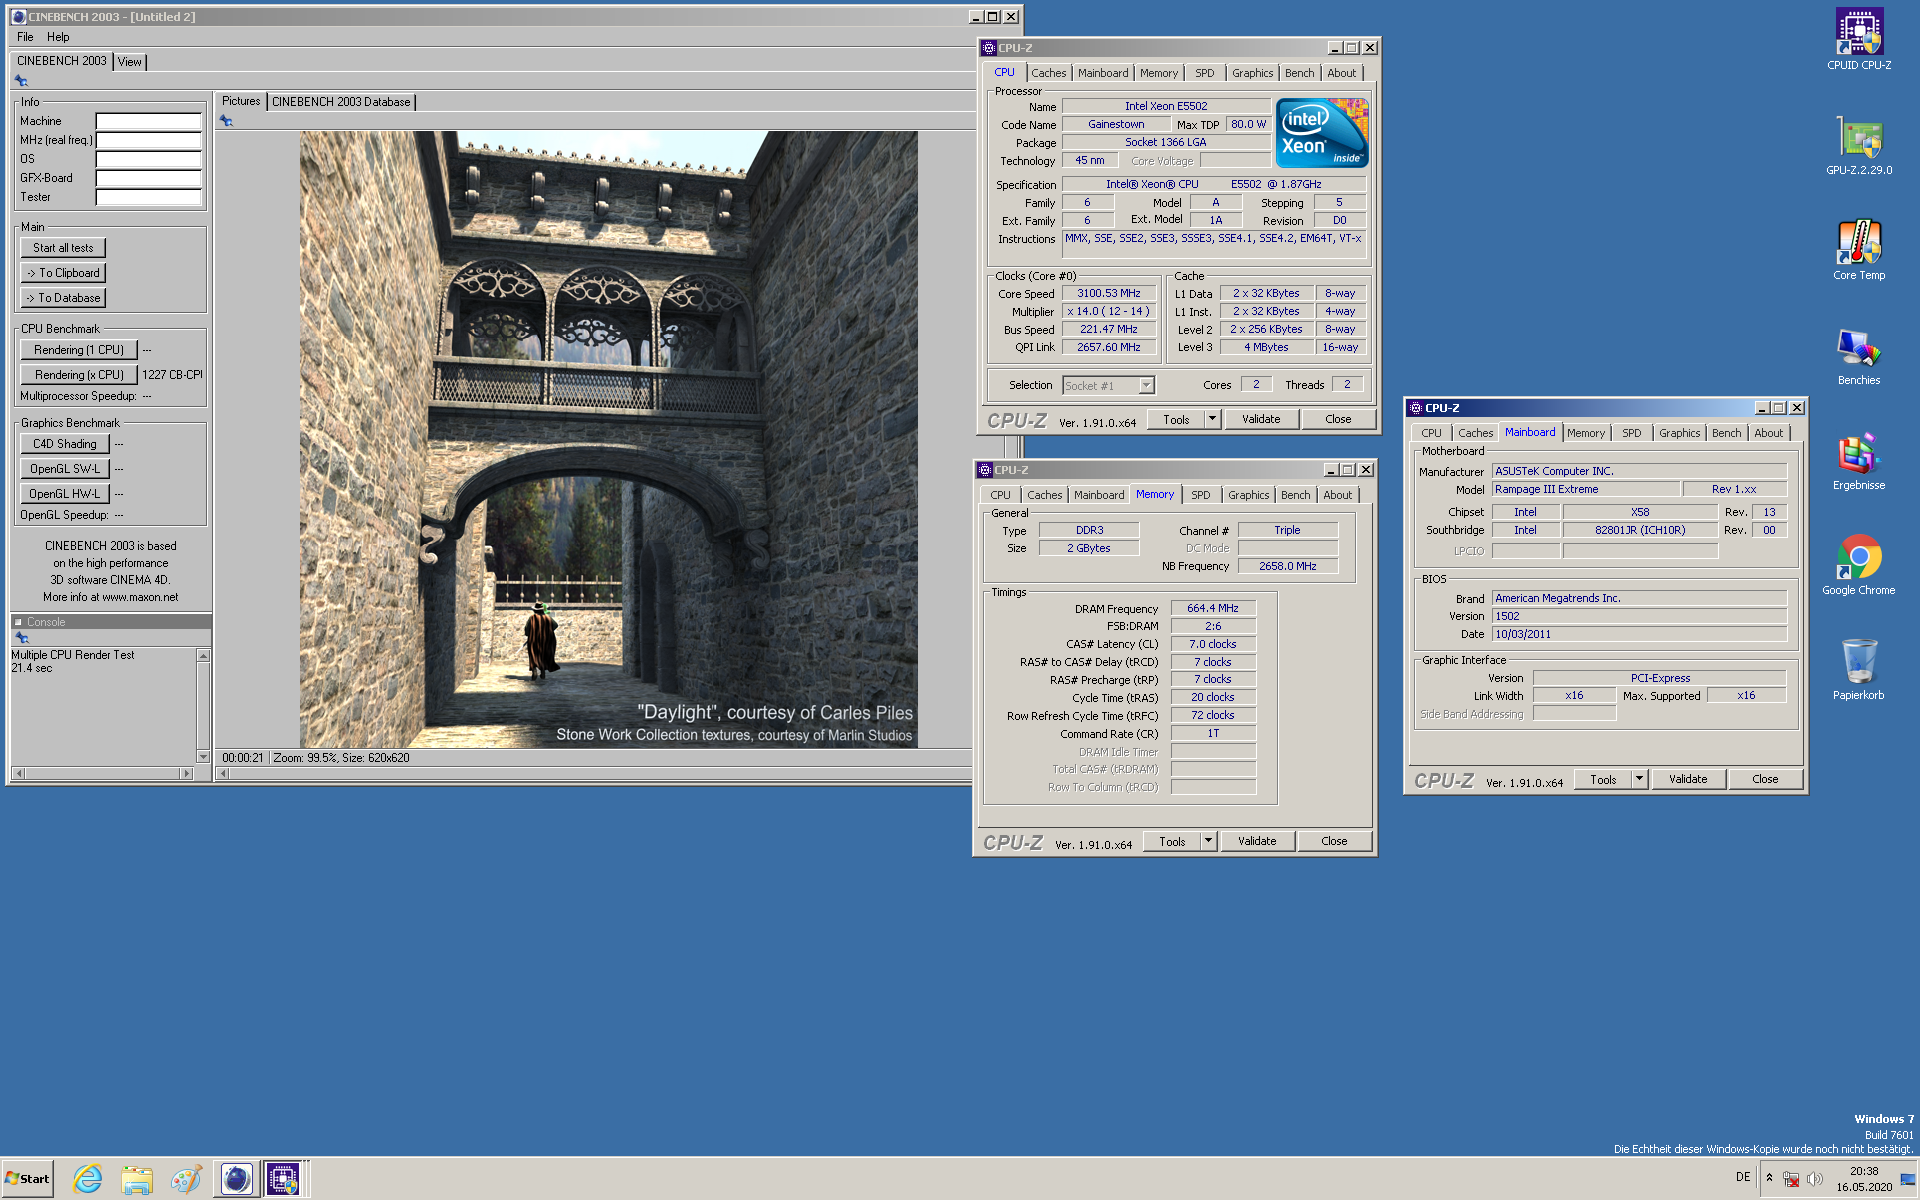Open Graphics tab in Mainboard CPU-Z window
Screen dimensions: 1920x1200
tap(1679, 433)
